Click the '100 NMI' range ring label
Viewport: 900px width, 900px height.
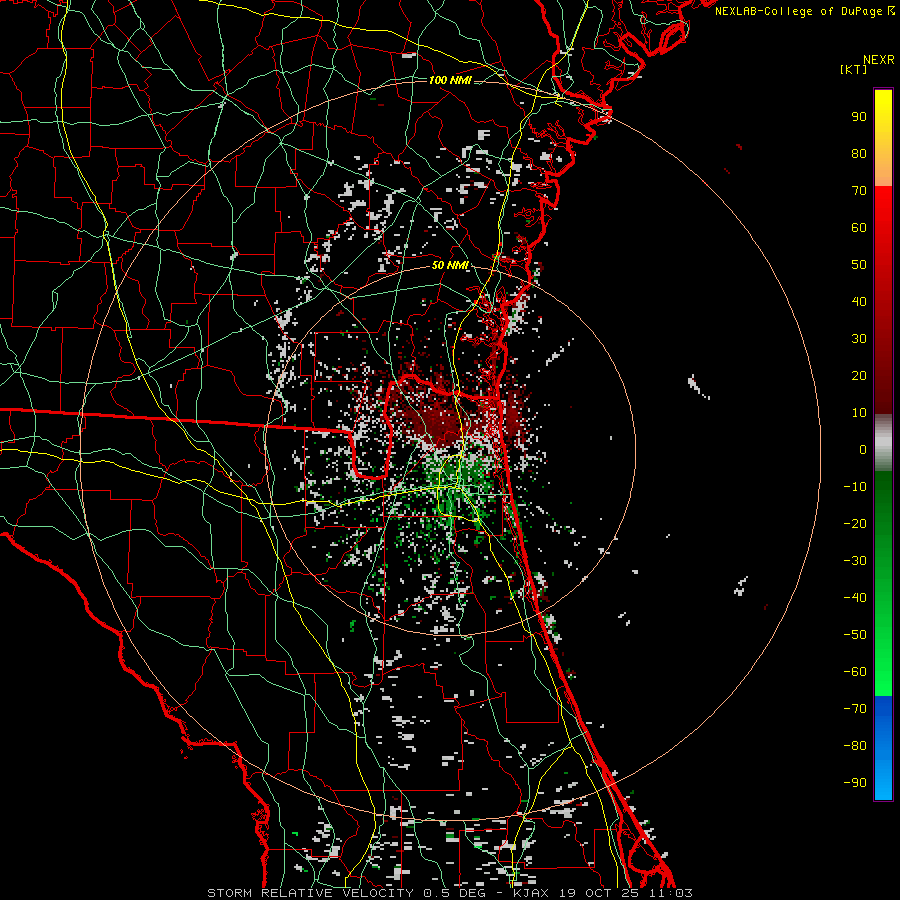point(450,80)
